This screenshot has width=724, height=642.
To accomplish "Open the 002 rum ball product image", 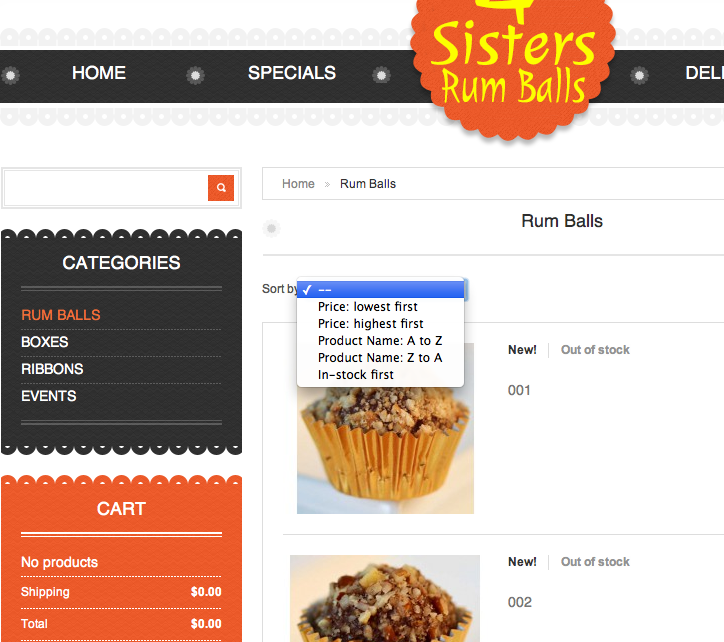I will point(385,599).
